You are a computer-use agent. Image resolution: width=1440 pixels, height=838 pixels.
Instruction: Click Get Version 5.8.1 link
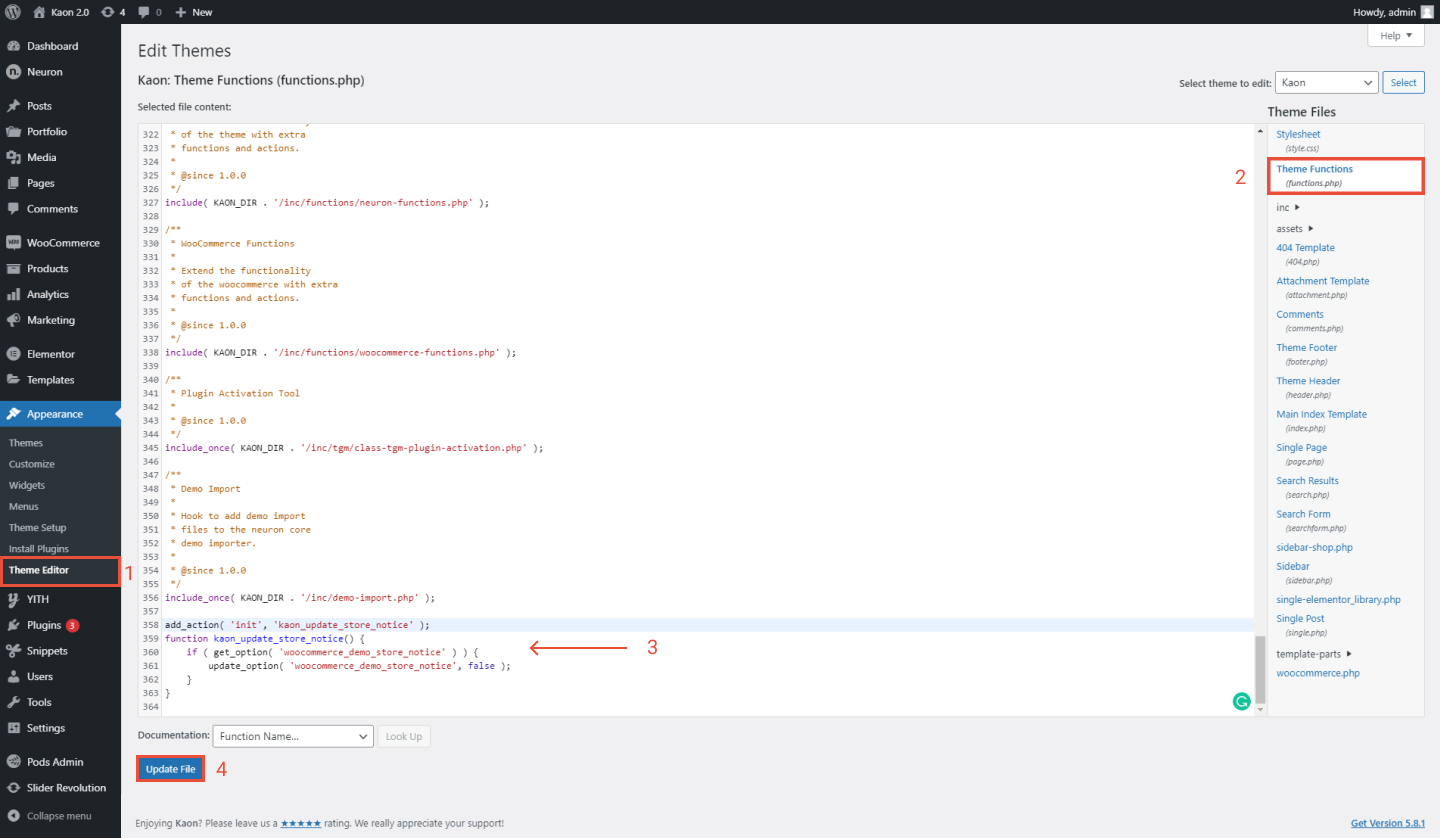point(1387,823)
